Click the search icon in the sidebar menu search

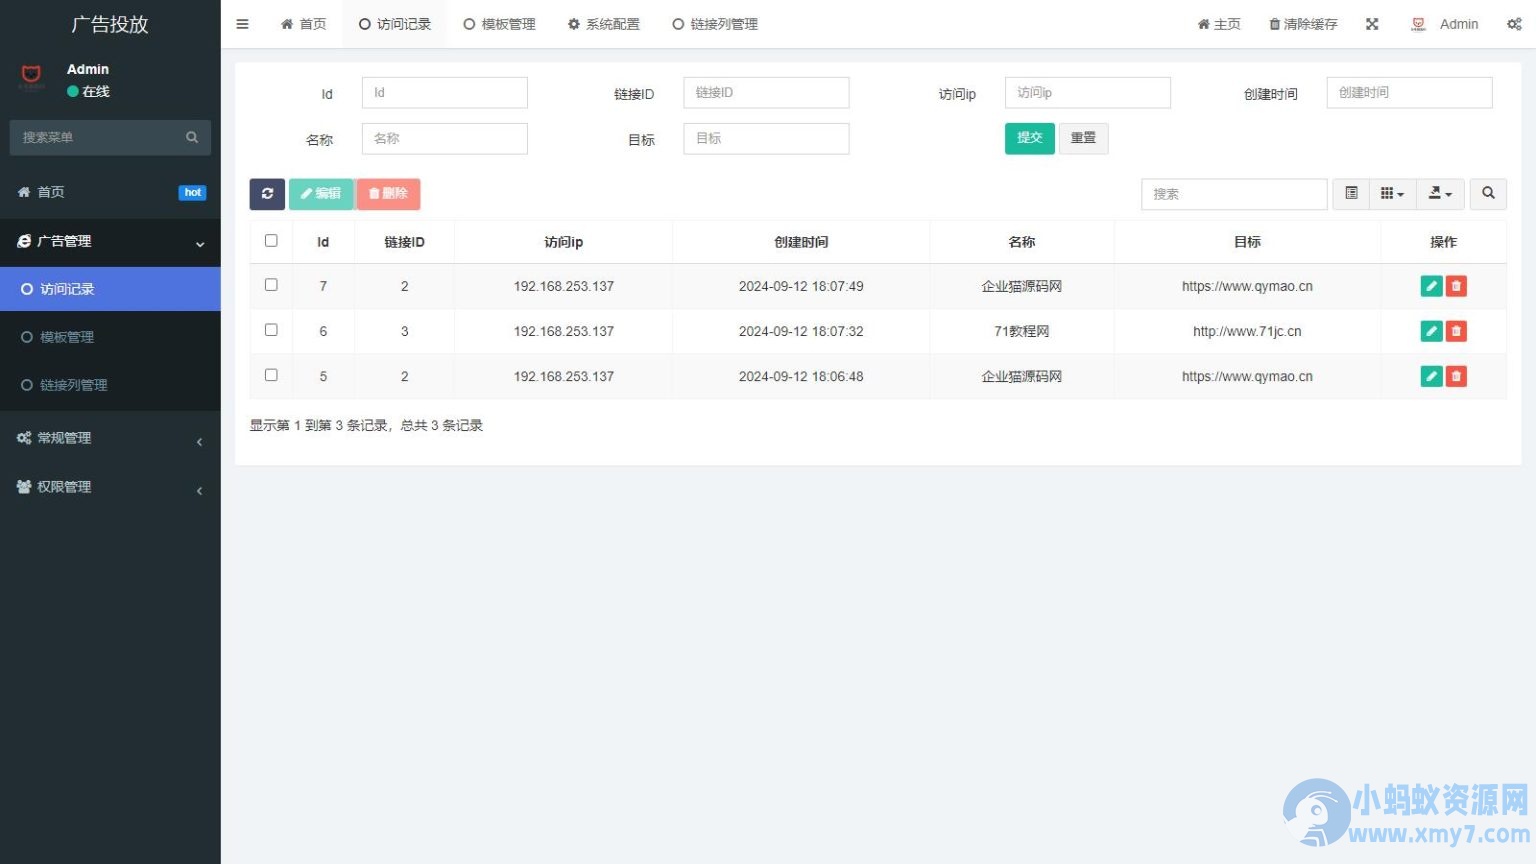pyautogui.click(x=192, y=137)
